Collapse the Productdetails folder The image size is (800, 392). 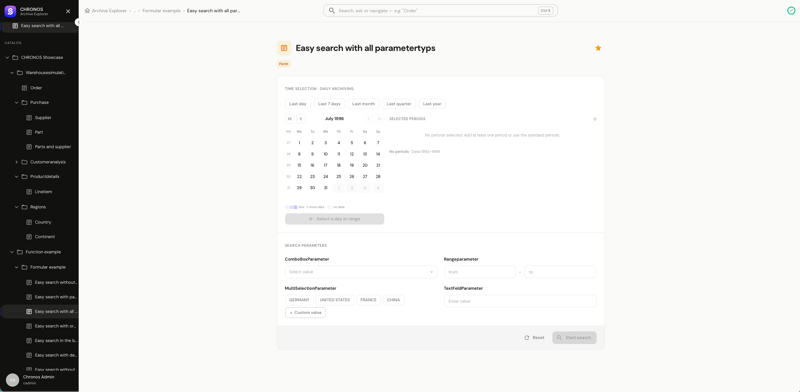pos(16,177)
